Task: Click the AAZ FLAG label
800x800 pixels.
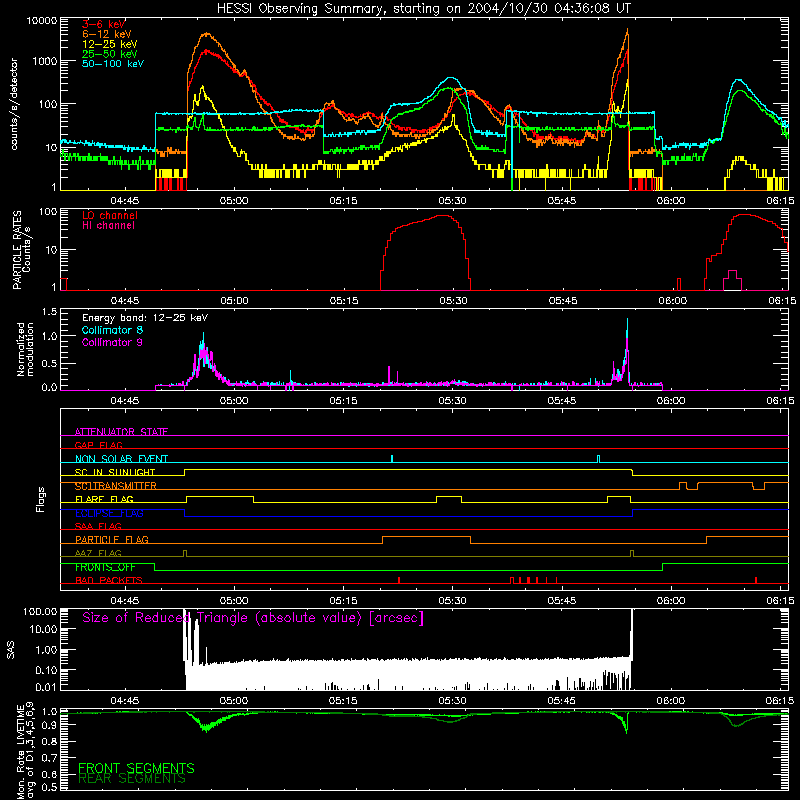Action: tap(98, 553)
